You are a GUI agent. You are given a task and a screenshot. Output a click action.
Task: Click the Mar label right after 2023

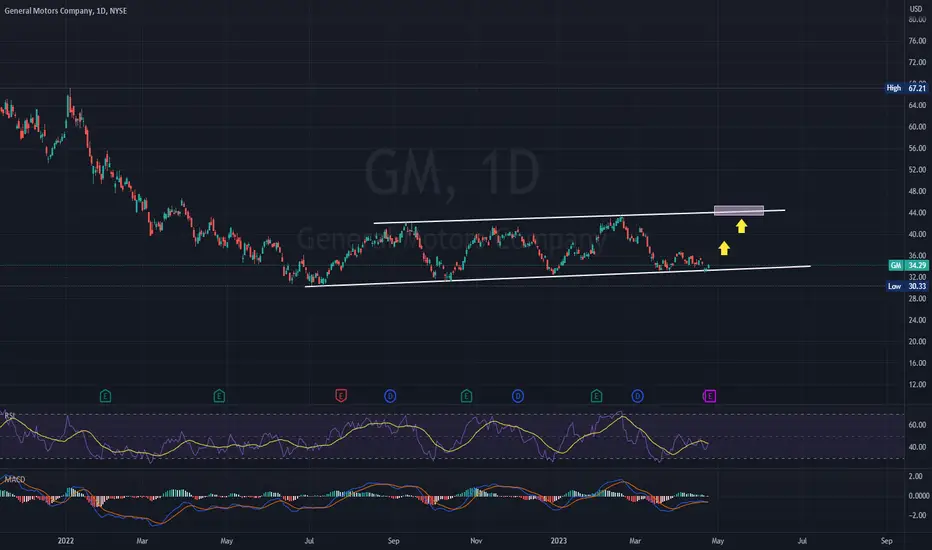(635, 541)
